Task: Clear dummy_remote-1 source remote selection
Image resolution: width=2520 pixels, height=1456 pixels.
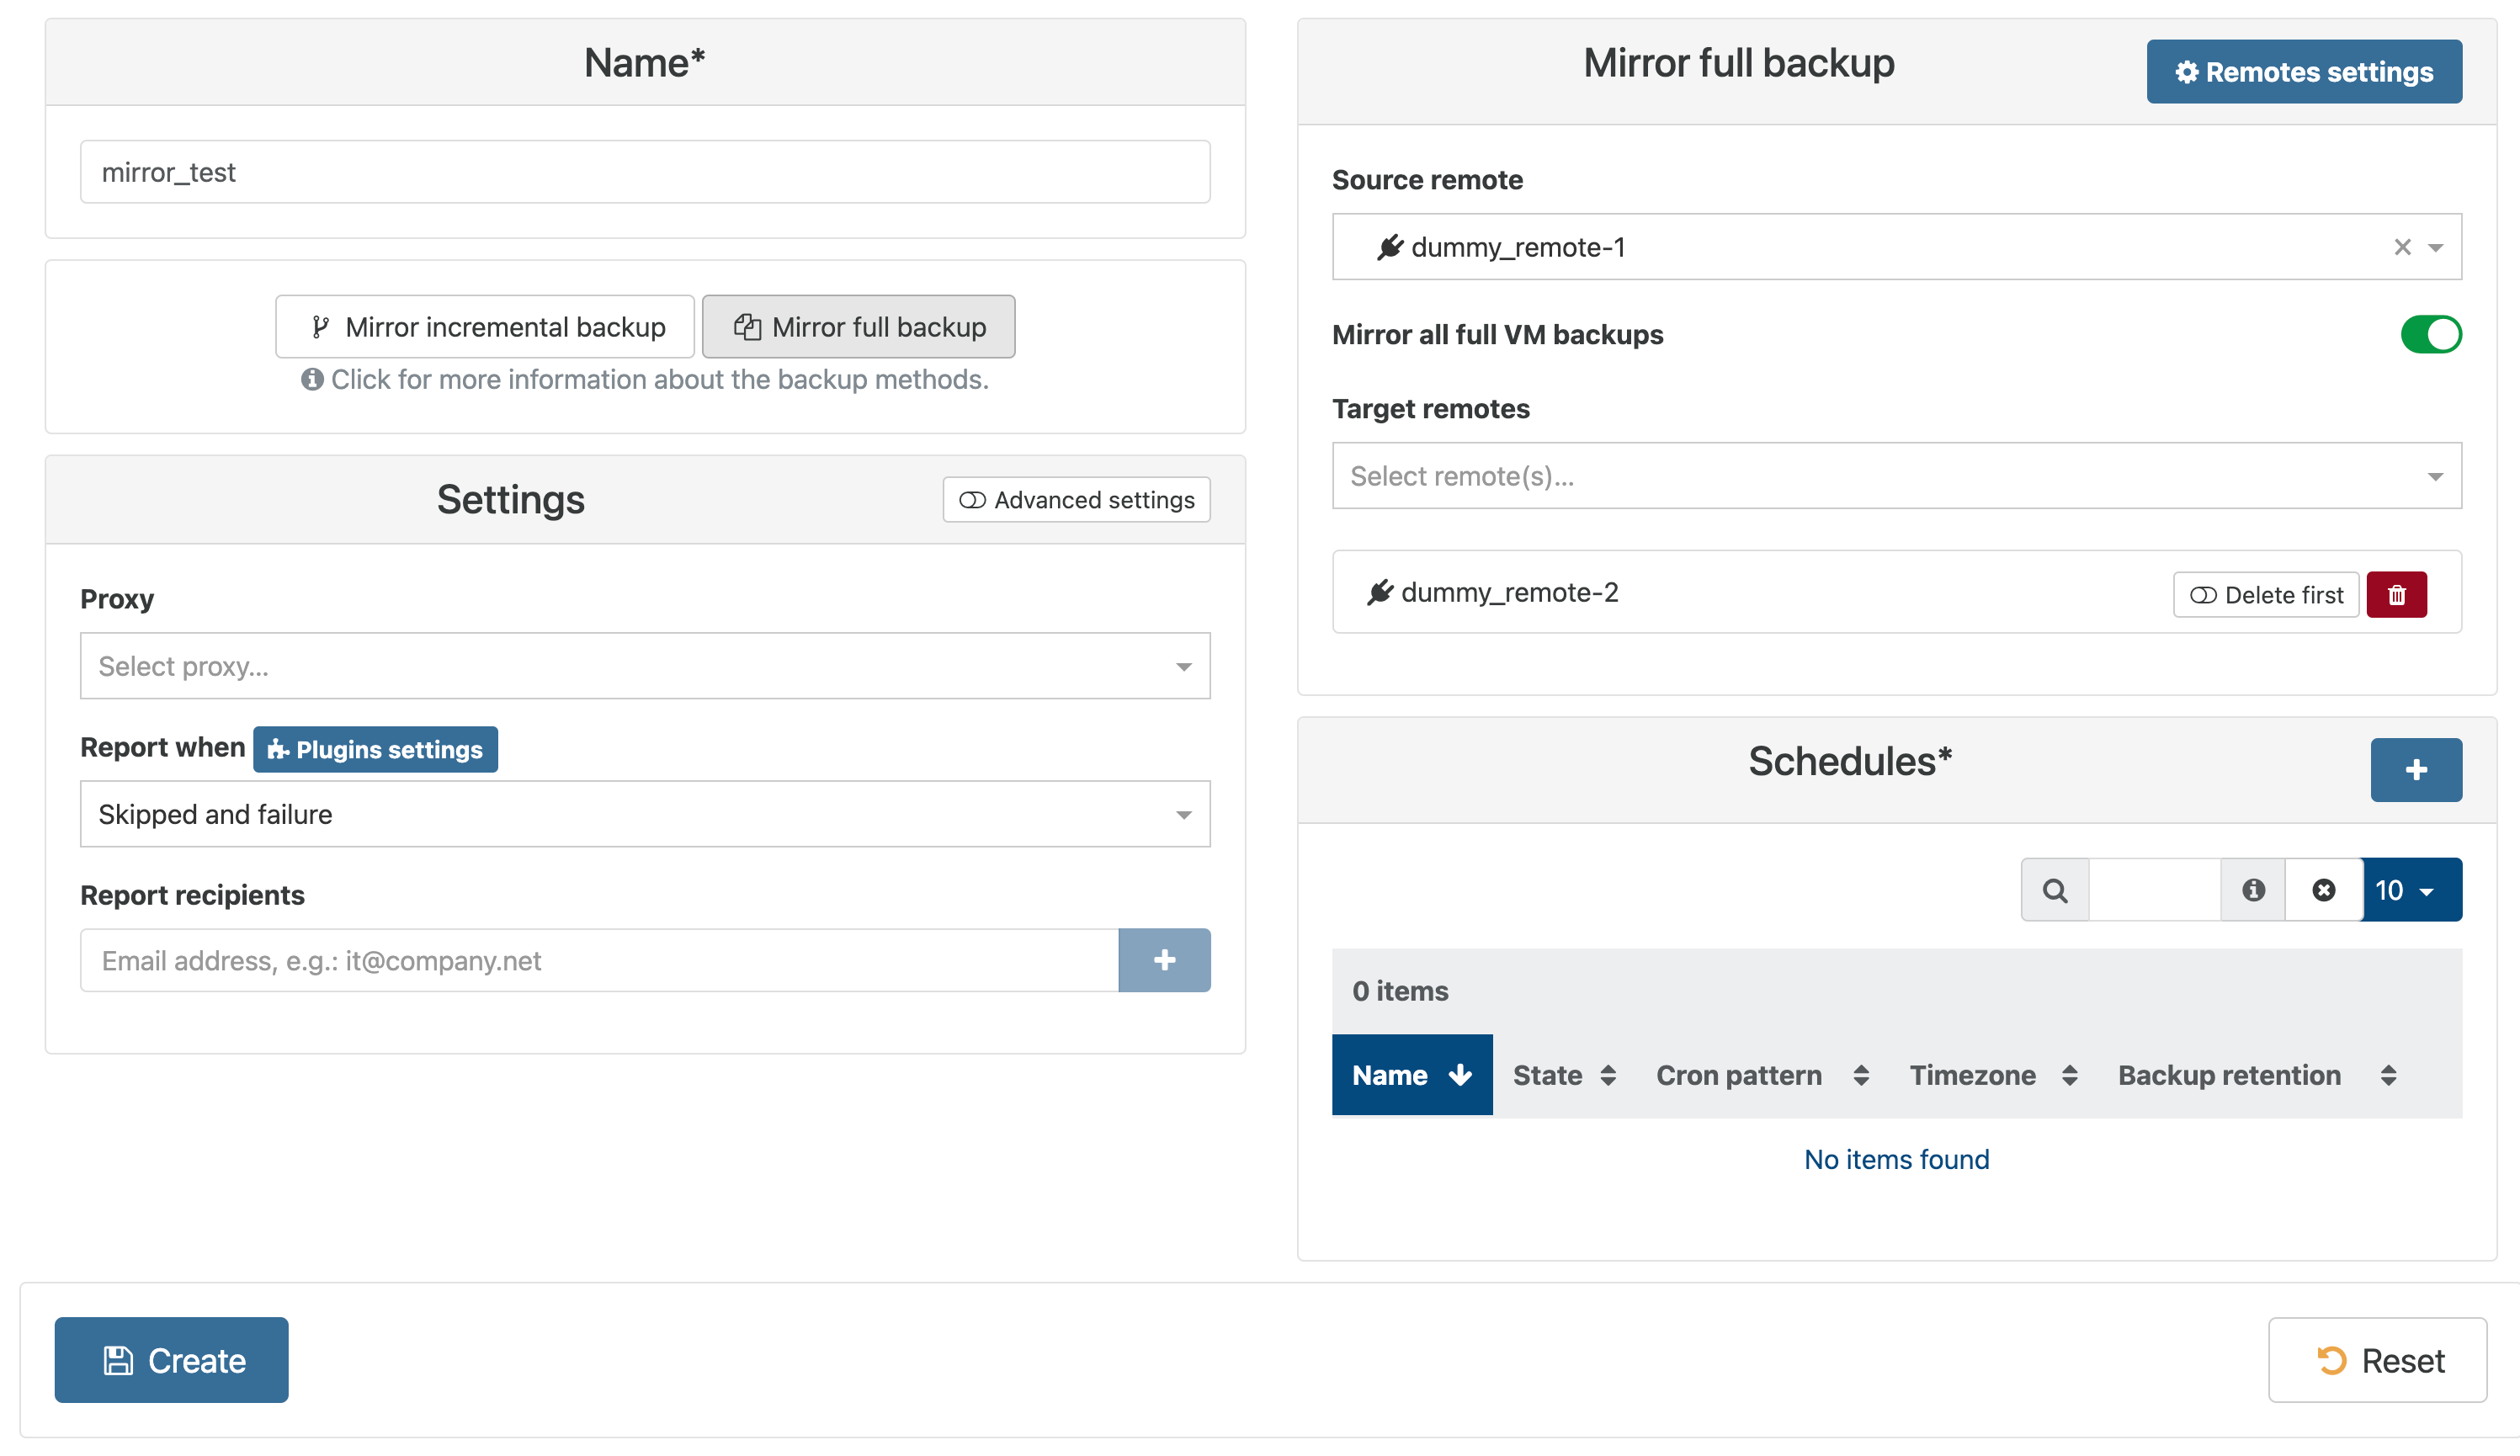Action: (2402, 247)
